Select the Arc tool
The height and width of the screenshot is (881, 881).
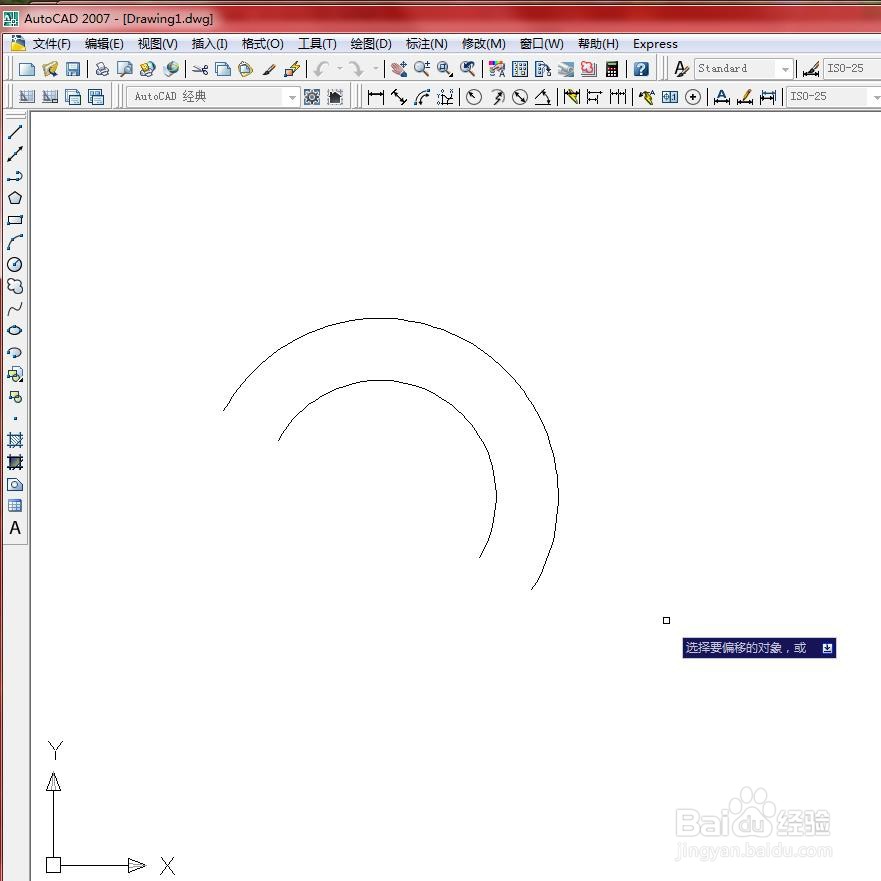click(x=15, y=242)
